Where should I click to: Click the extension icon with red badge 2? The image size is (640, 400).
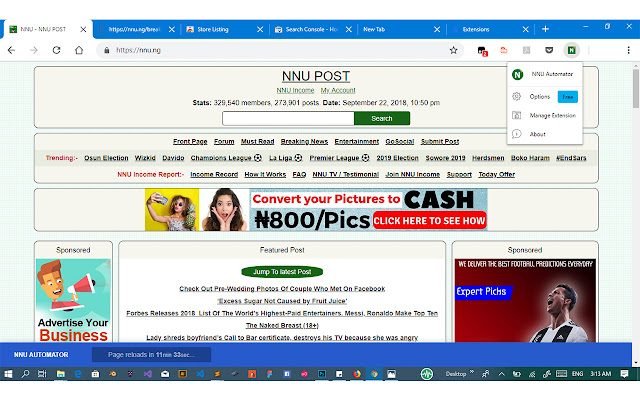[x=482, y=51]
